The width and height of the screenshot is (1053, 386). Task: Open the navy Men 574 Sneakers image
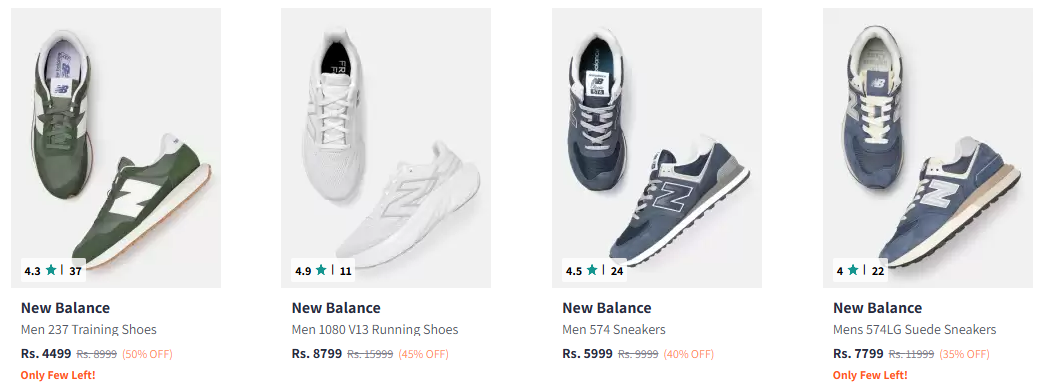coord(657,148)
